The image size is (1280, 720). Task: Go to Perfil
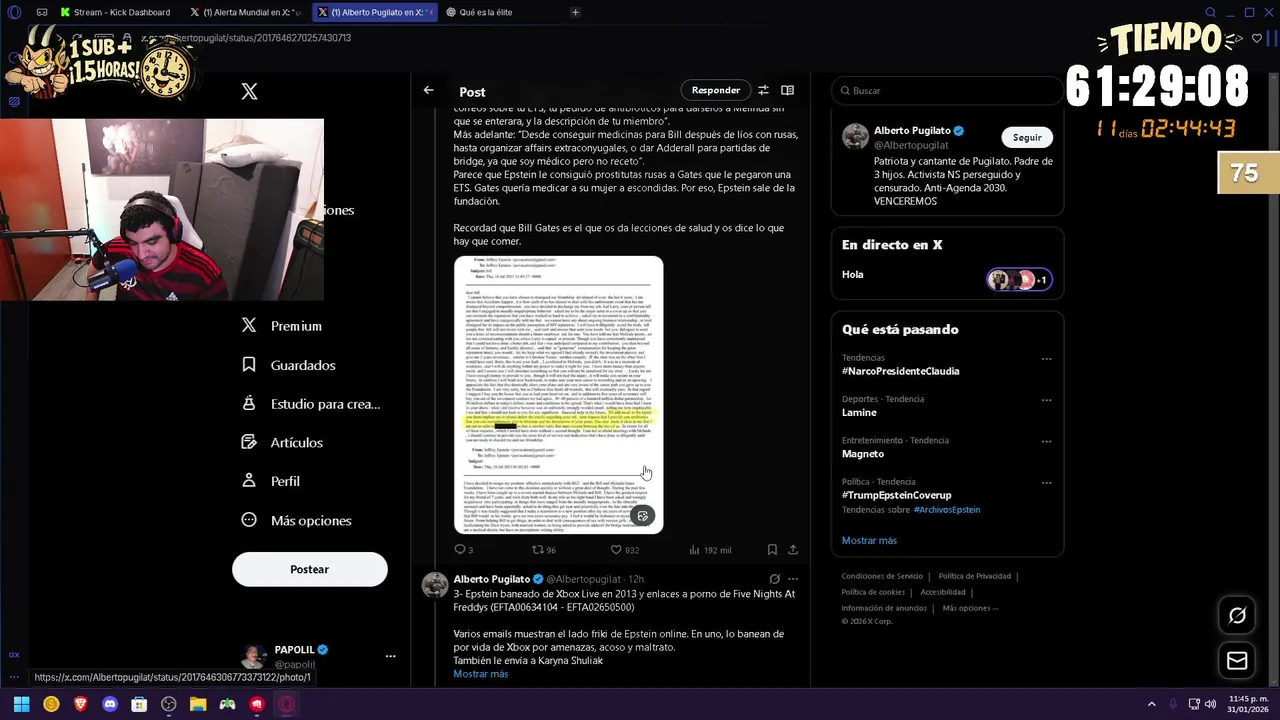[271, 481]
